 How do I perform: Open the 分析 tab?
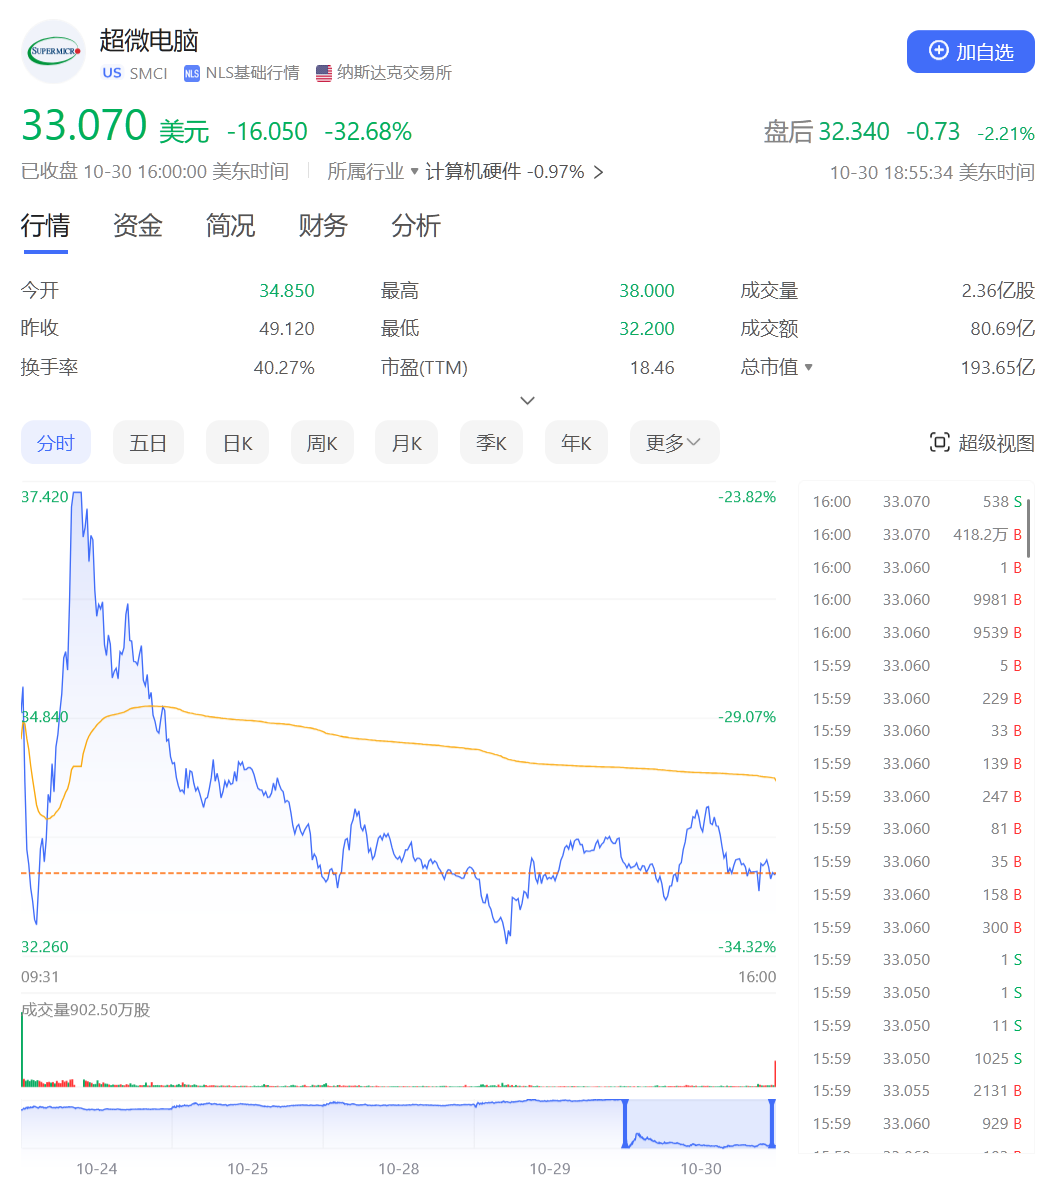(x=415, y=226)
